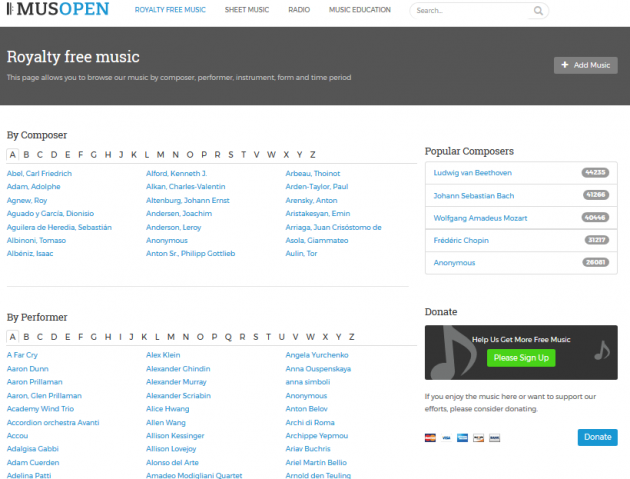Click the PayPal payment icon
The height and width of the screenshot is (479, 630).
point(478,438)
